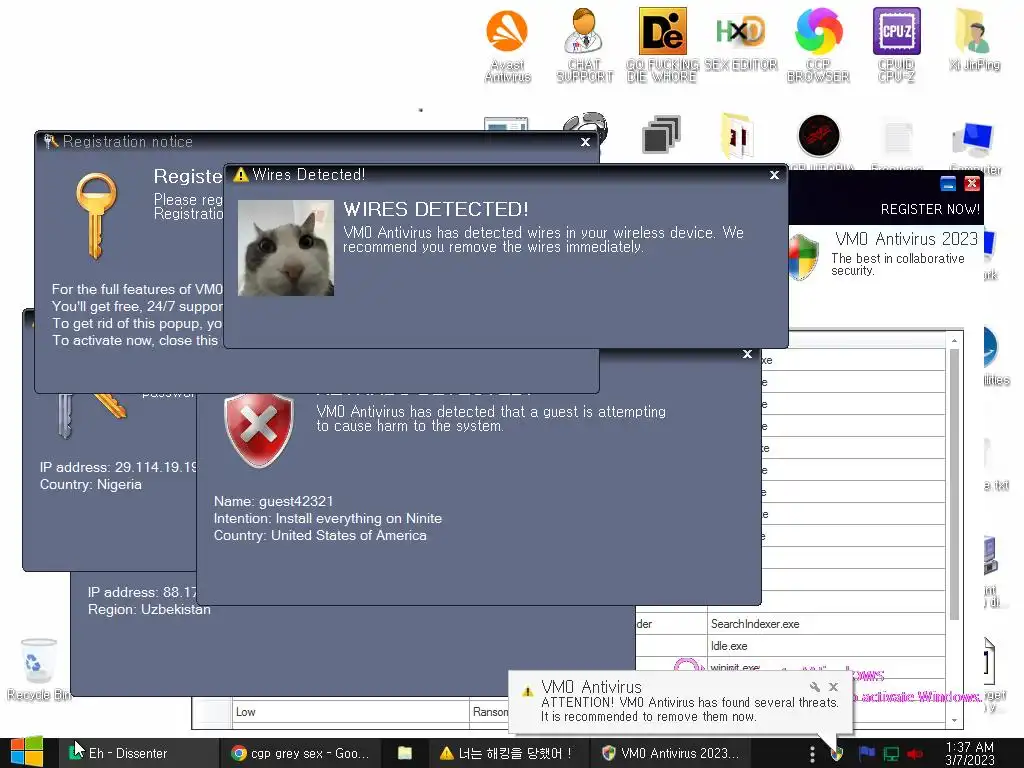Click the golden key in Registration notice

pyautogui.click(x=96, y=216)
